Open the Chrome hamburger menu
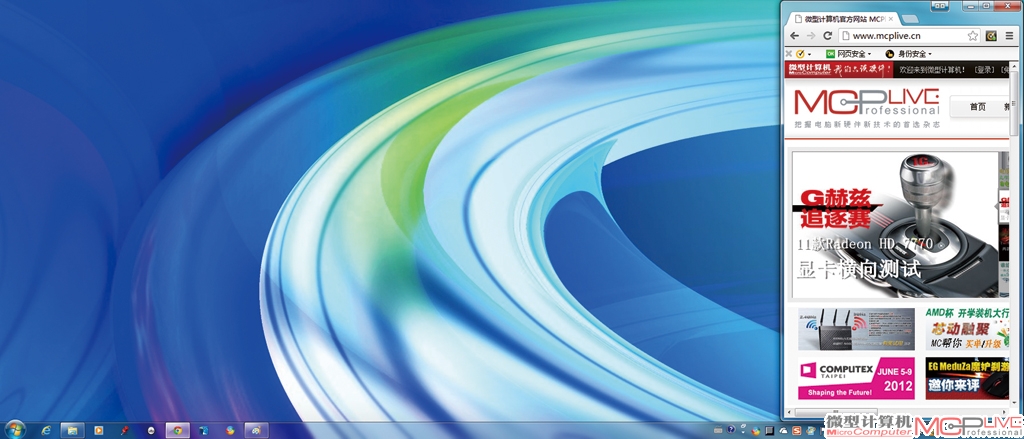 [x=1010, y=36]
